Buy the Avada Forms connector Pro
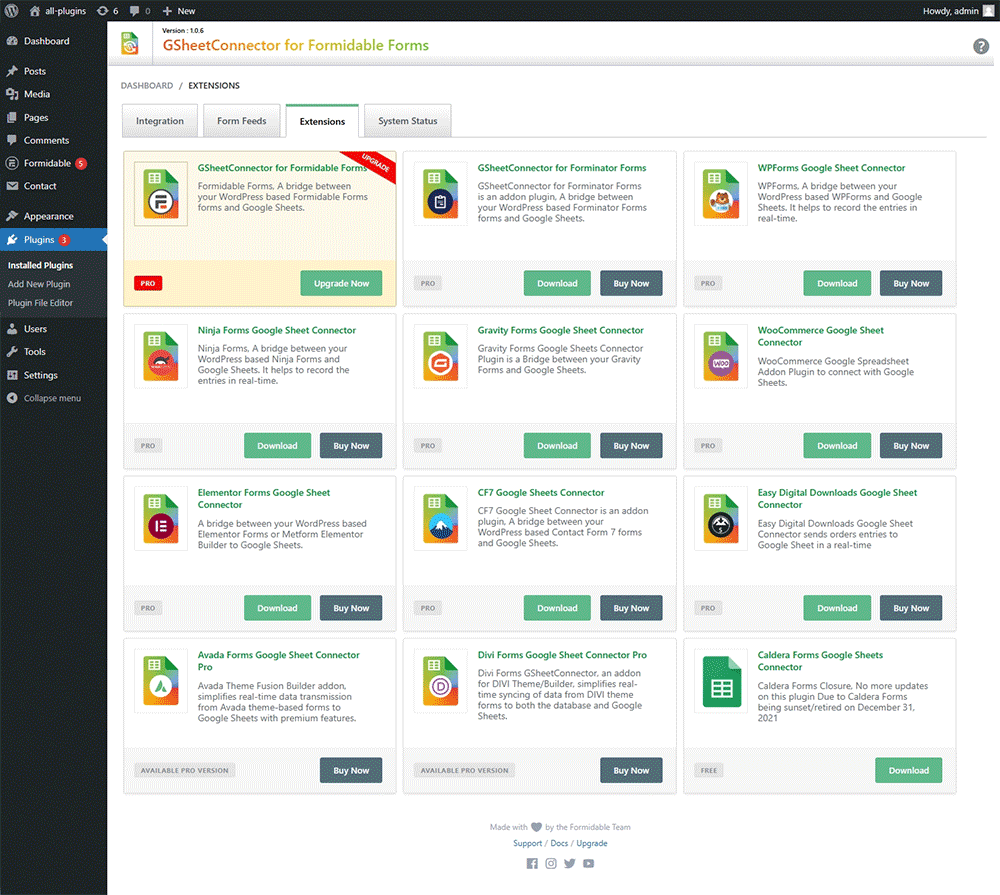1000x895 pixels. [351, 771]
